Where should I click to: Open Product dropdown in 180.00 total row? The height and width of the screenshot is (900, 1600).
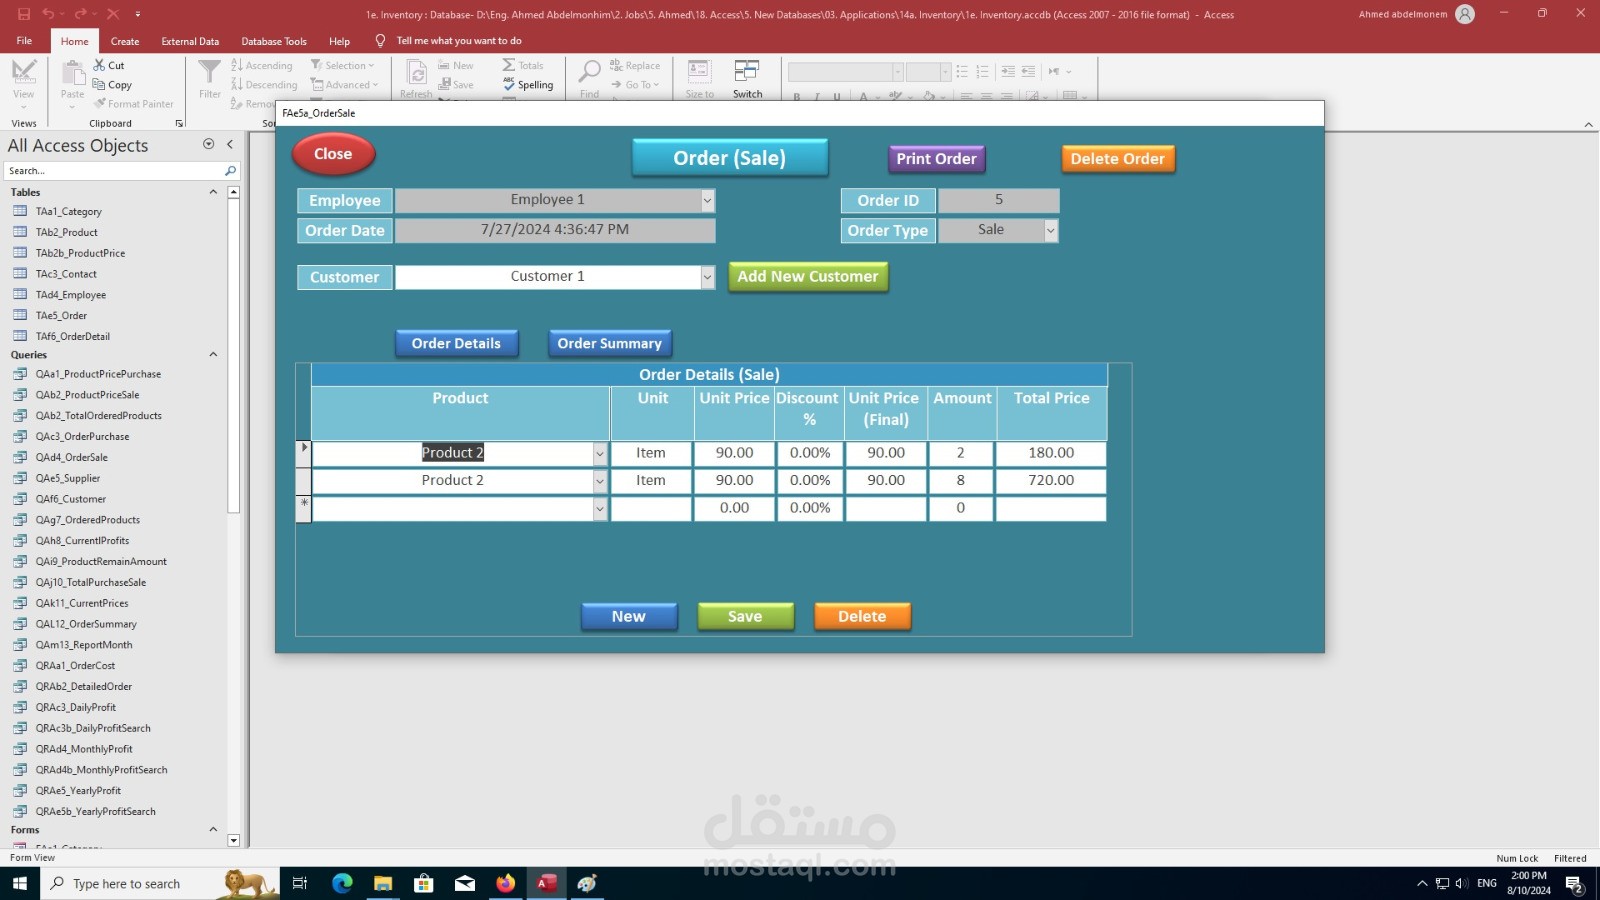pos(600,453)
